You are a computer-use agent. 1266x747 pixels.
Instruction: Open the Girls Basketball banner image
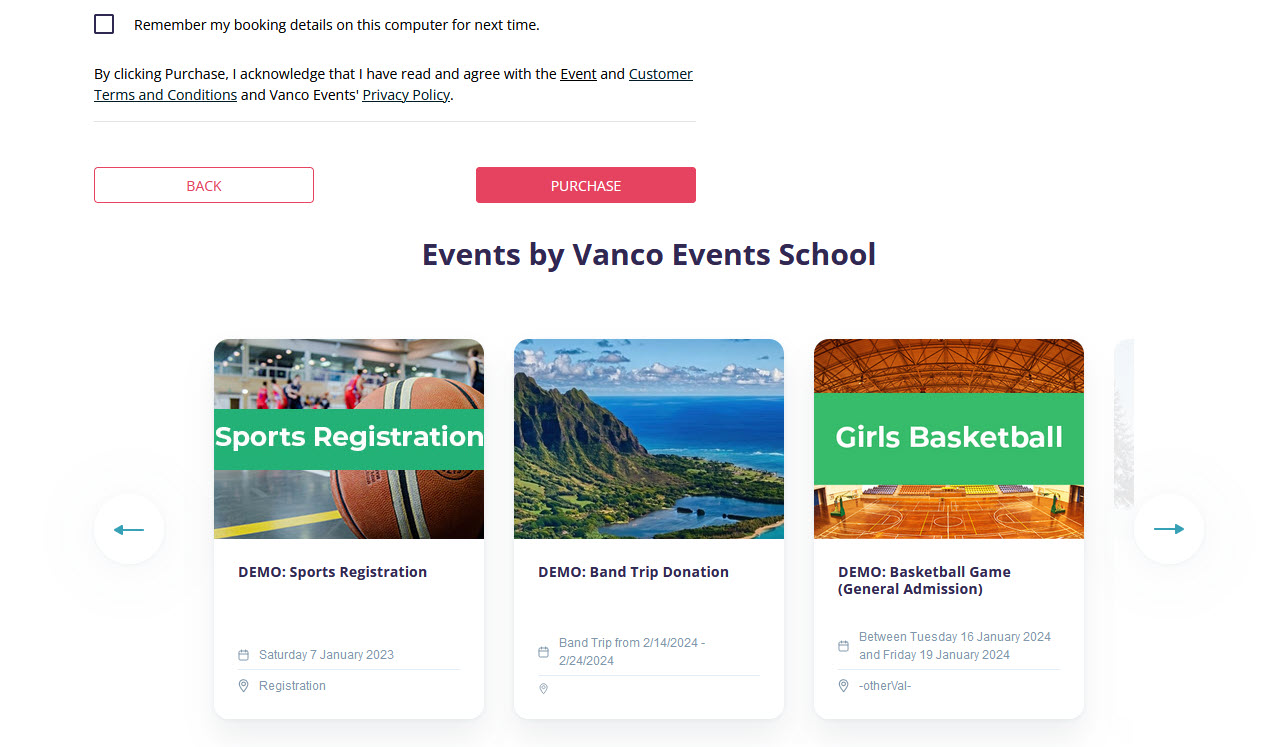949,438
